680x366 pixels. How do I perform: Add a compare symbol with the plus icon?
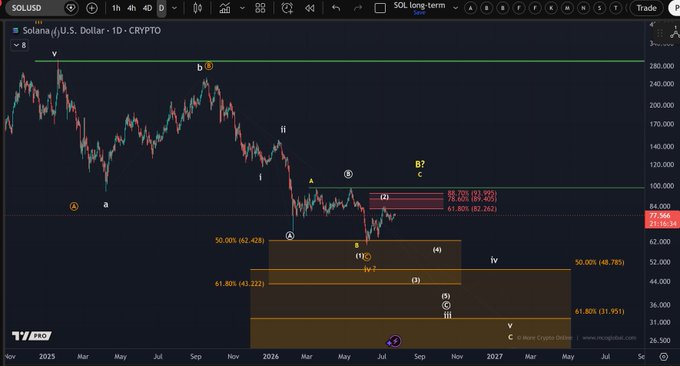pos(92,8)
